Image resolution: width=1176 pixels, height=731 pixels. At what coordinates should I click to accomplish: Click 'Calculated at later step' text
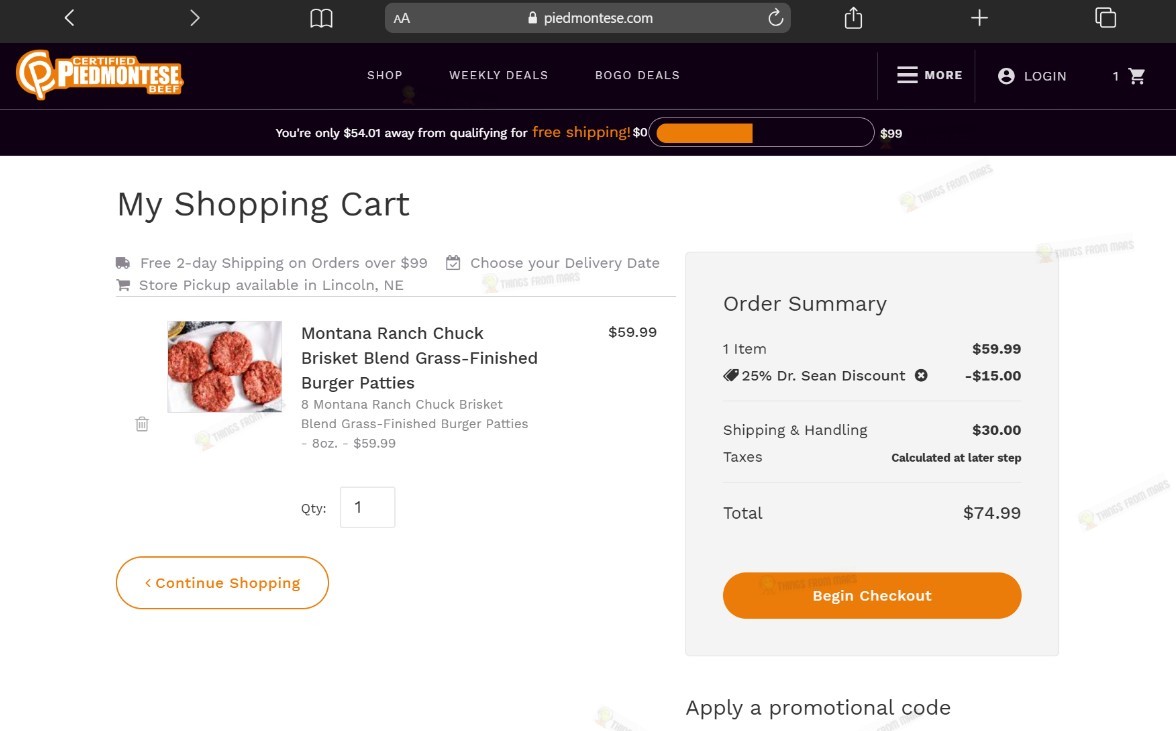click(956, 457)
